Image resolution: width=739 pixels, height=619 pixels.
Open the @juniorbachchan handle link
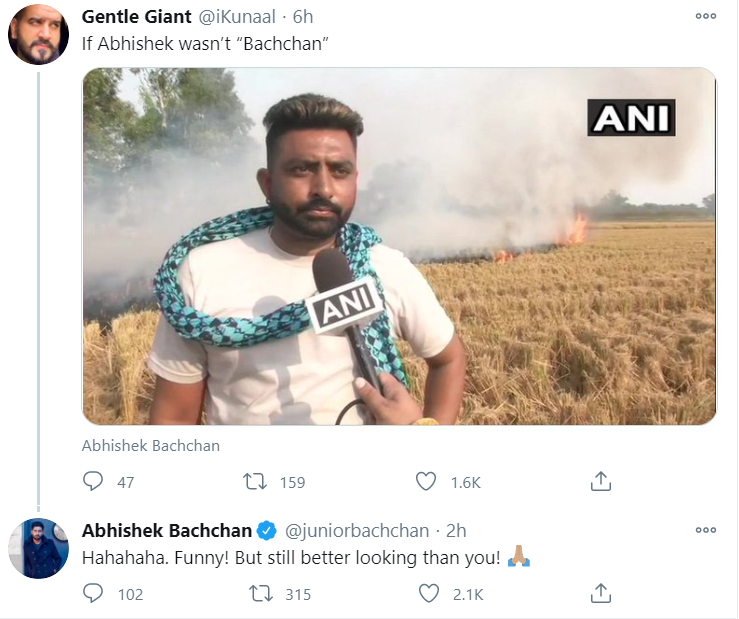(x=358, y=530)
